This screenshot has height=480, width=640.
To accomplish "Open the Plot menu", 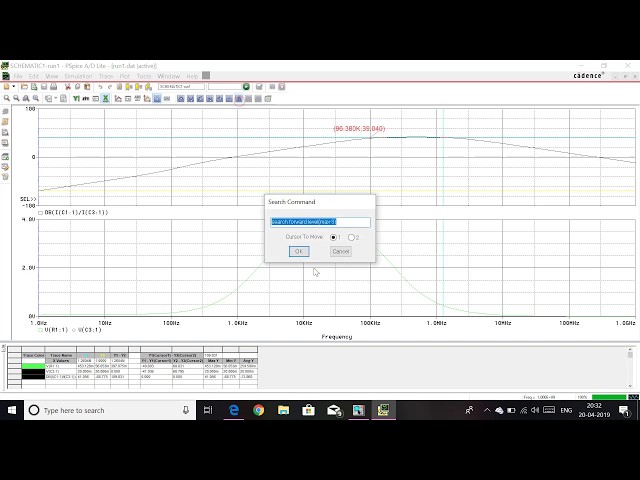I will tap(124, 76).
